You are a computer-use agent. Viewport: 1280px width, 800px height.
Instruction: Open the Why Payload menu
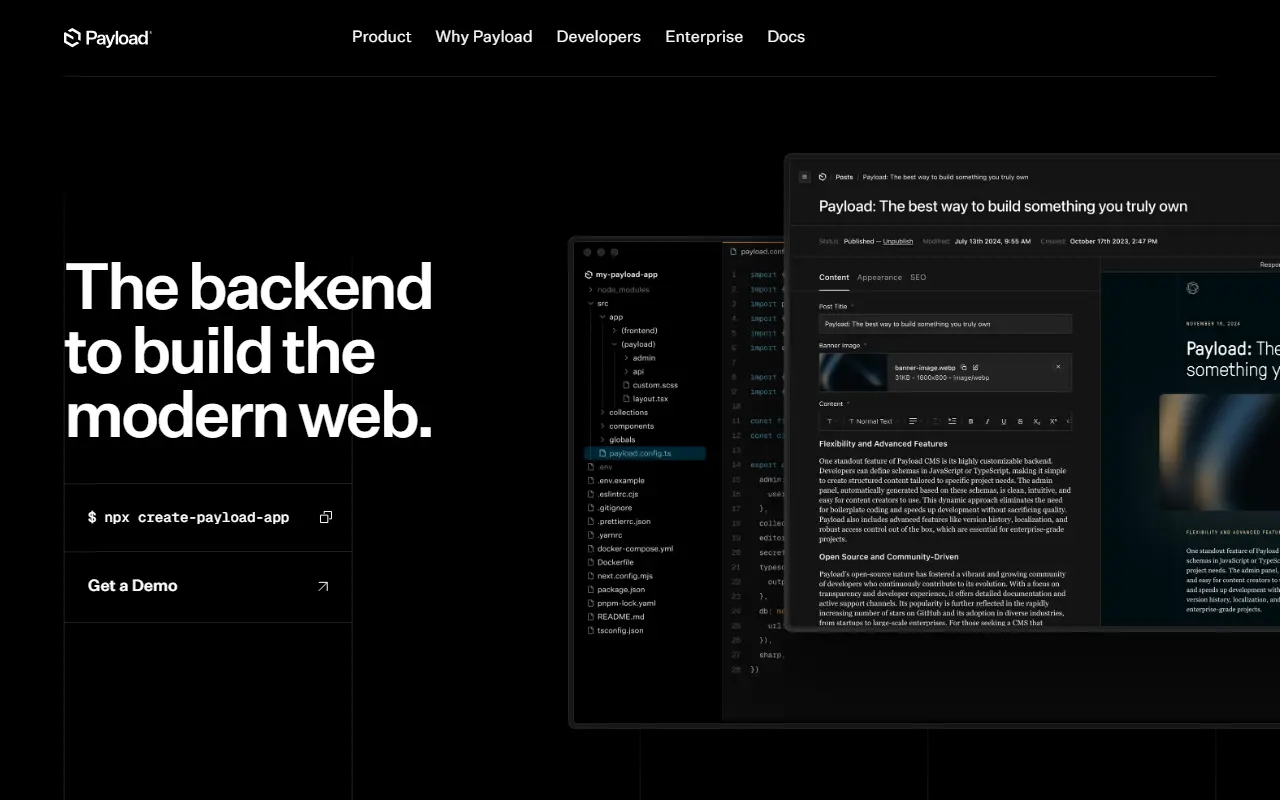(x=484, y=37)
